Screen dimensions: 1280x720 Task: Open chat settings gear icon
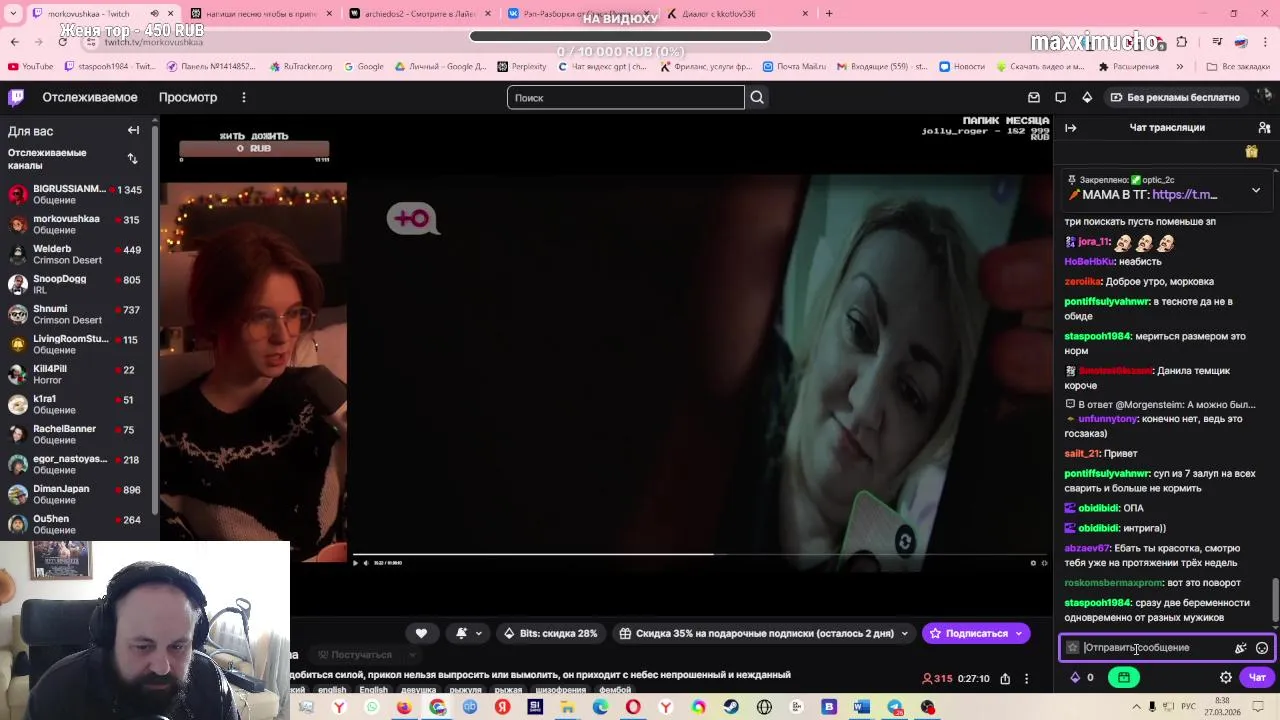1226,677
